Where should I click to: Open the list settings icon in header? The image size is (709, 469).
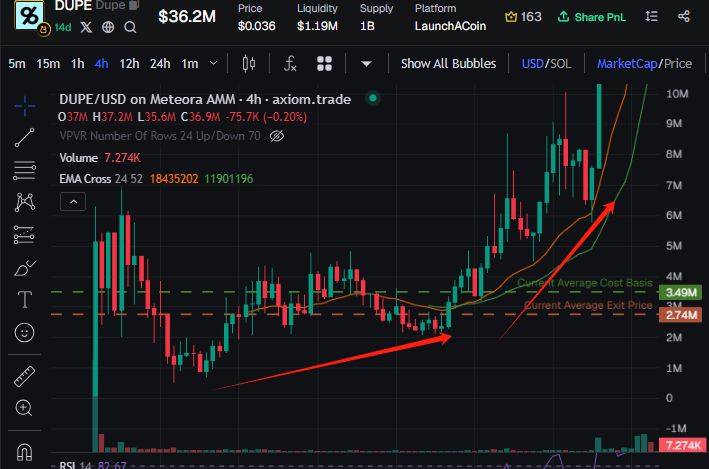tap(652, 17)
